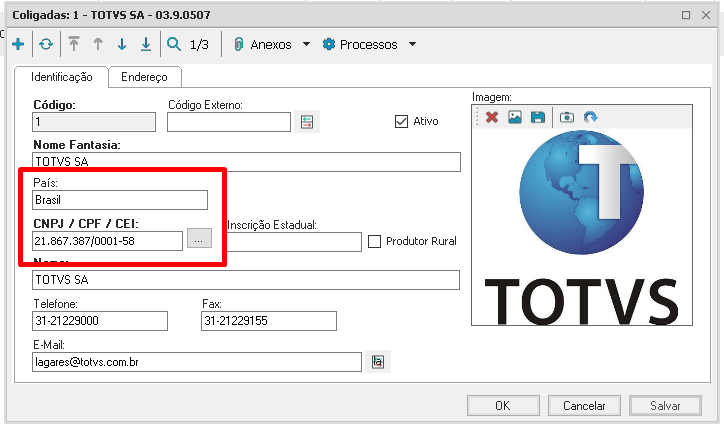Viewport: 724px width, 428px height.
Task: Refresh the record with the refresh icon
Action: point(46,44)
